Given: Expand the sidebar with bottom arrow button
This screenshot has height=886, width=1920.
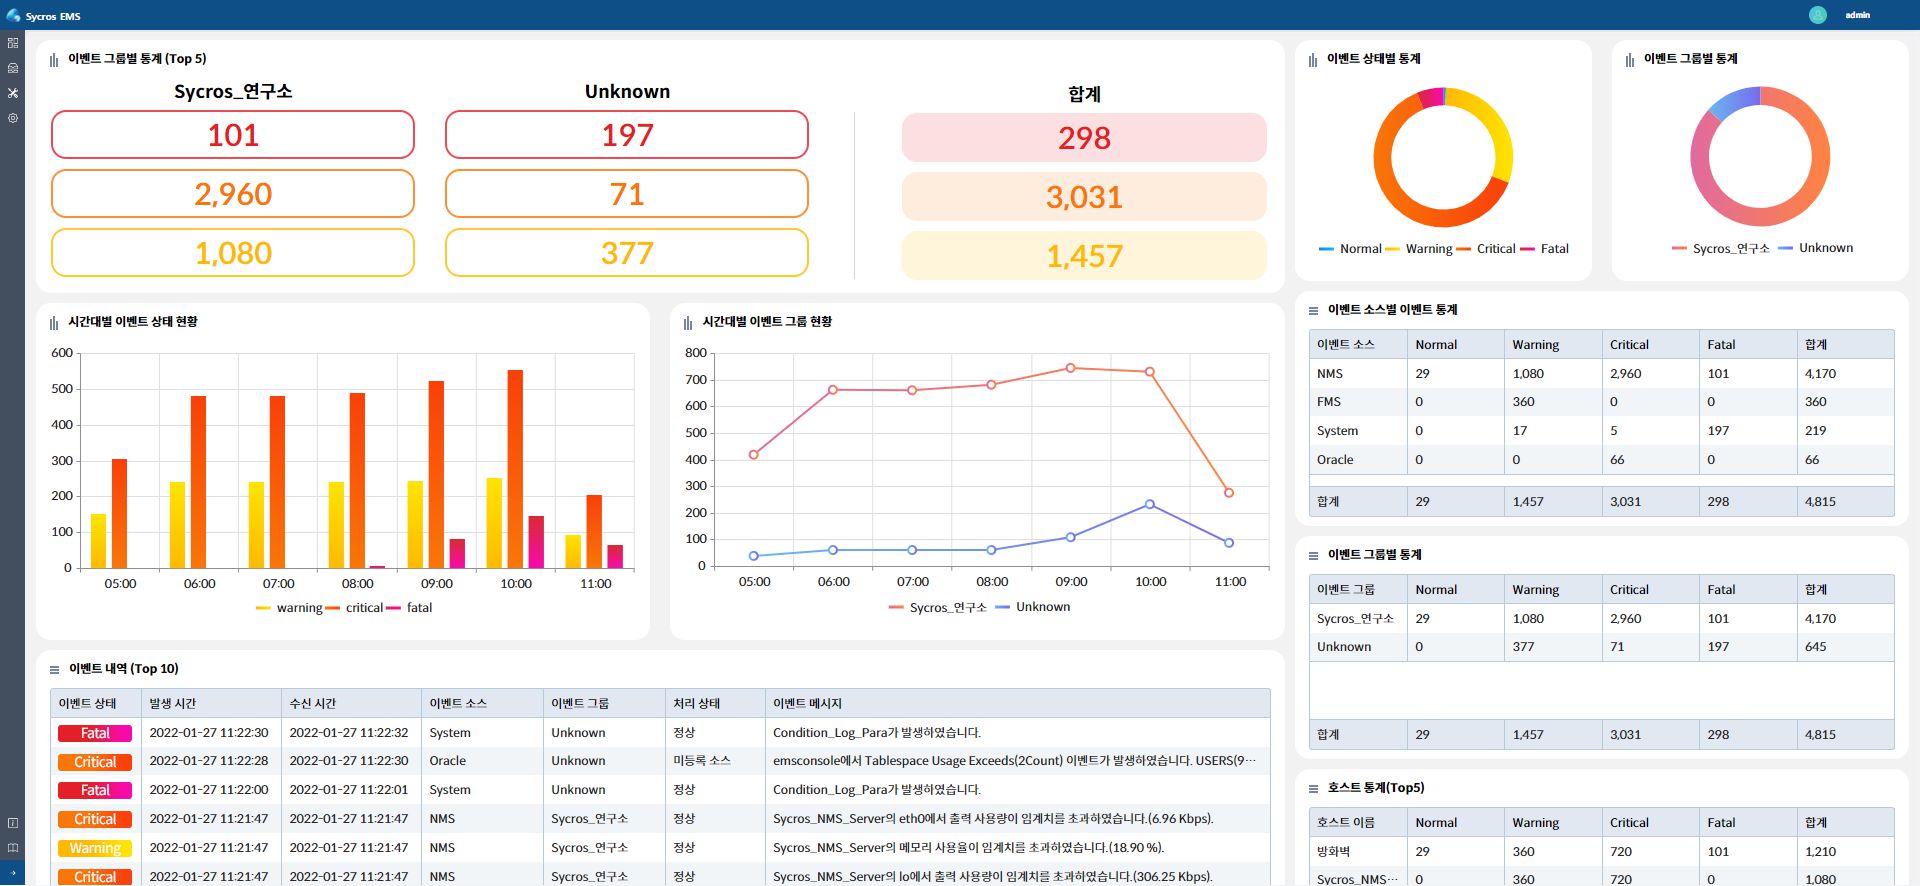Looking at the screenshot, I should (13, 874).
